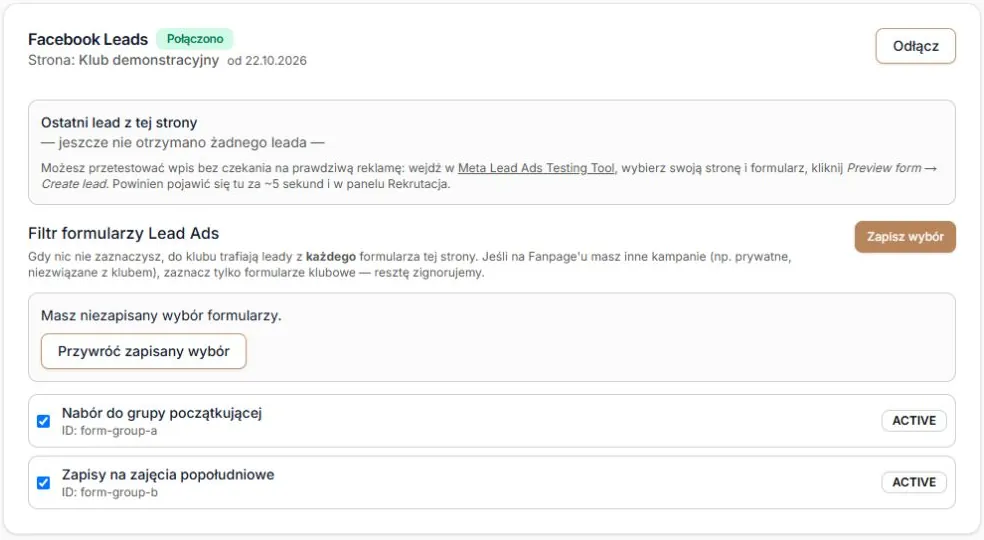
Task: Click ACTIVE badge for Zapisy na zajęcia popołudniowe
Action: click(914, 482)
